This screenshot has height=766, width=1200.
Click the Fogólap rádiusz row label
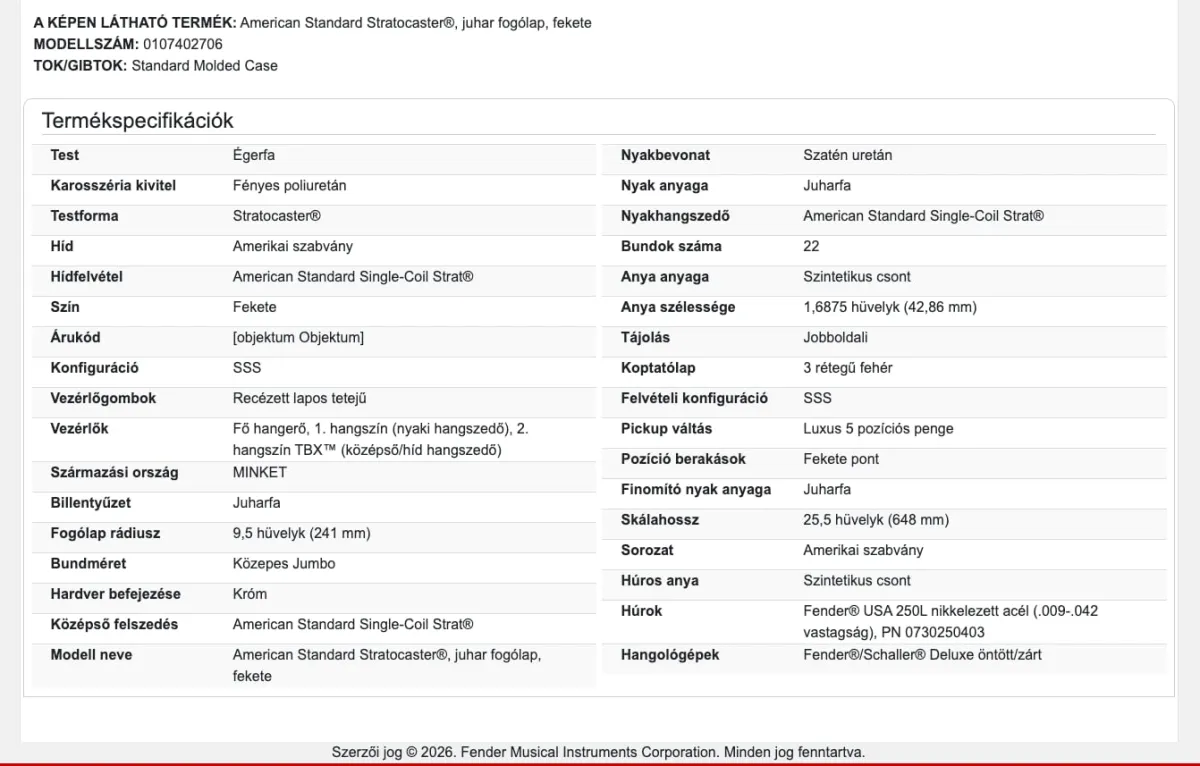[x=106, y=534]
